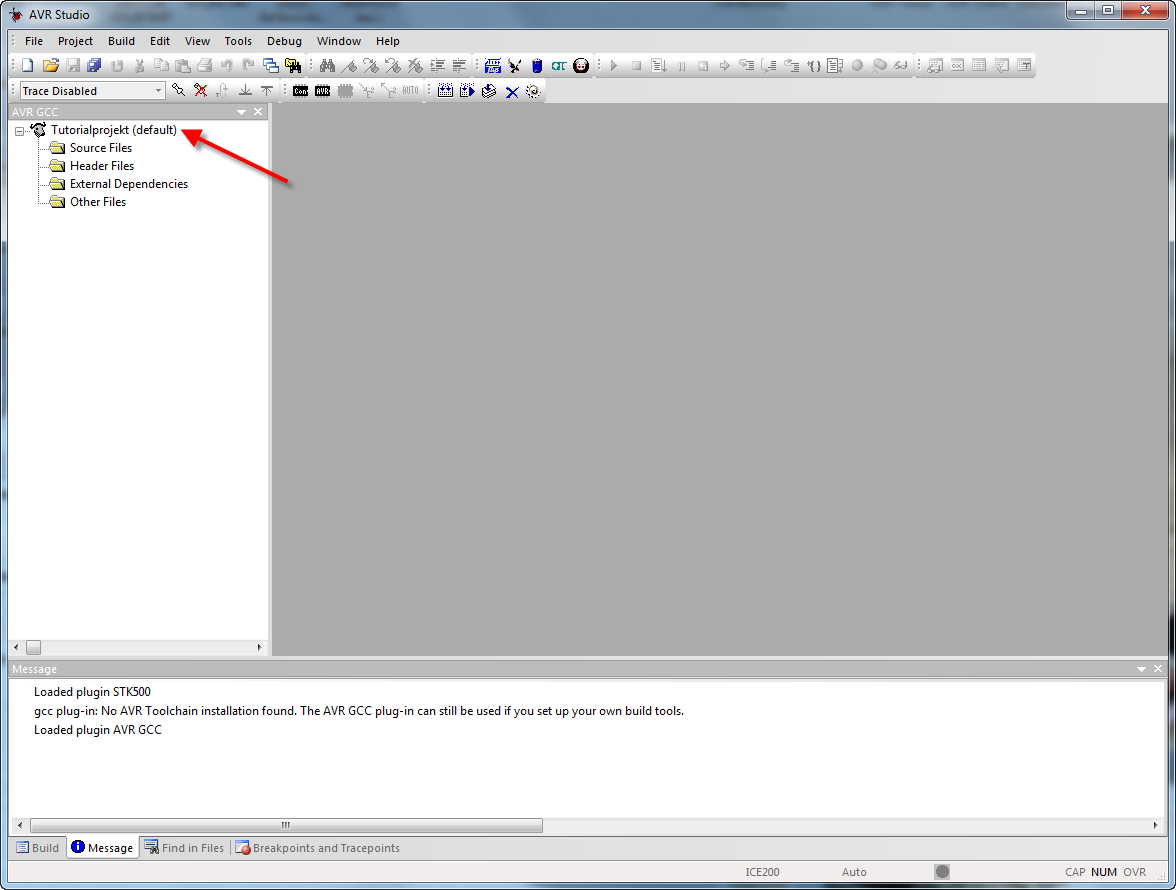Click the Save All disks icon
Viewport: 1176px width, 890px height.
click(x=94, y=66)
